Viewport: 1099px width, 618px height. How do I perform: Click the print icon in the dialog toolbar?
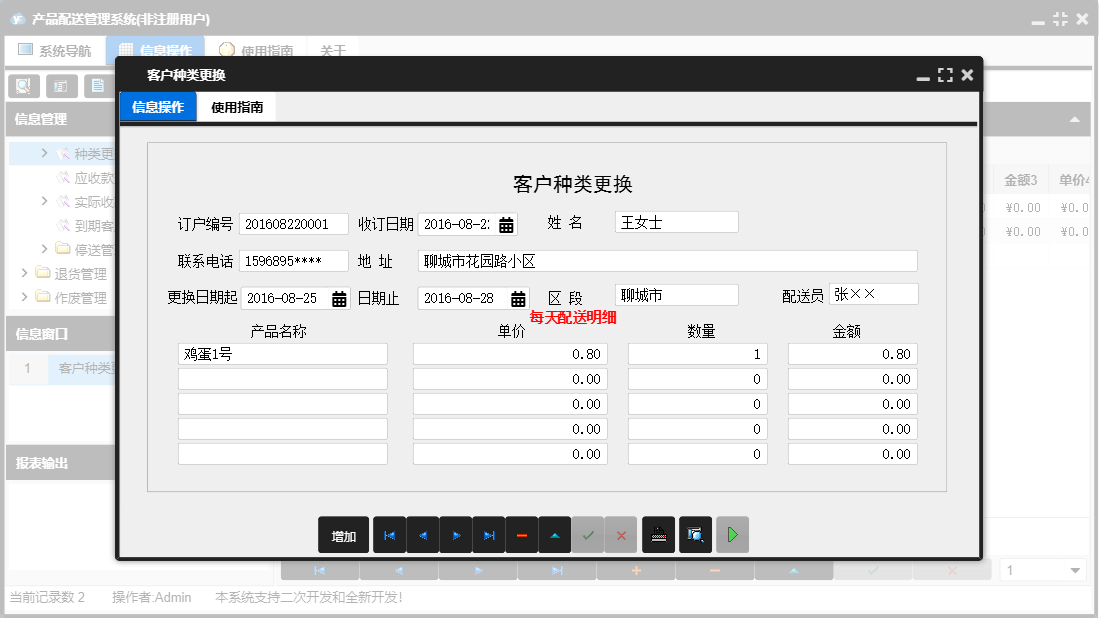click(658, 535)
